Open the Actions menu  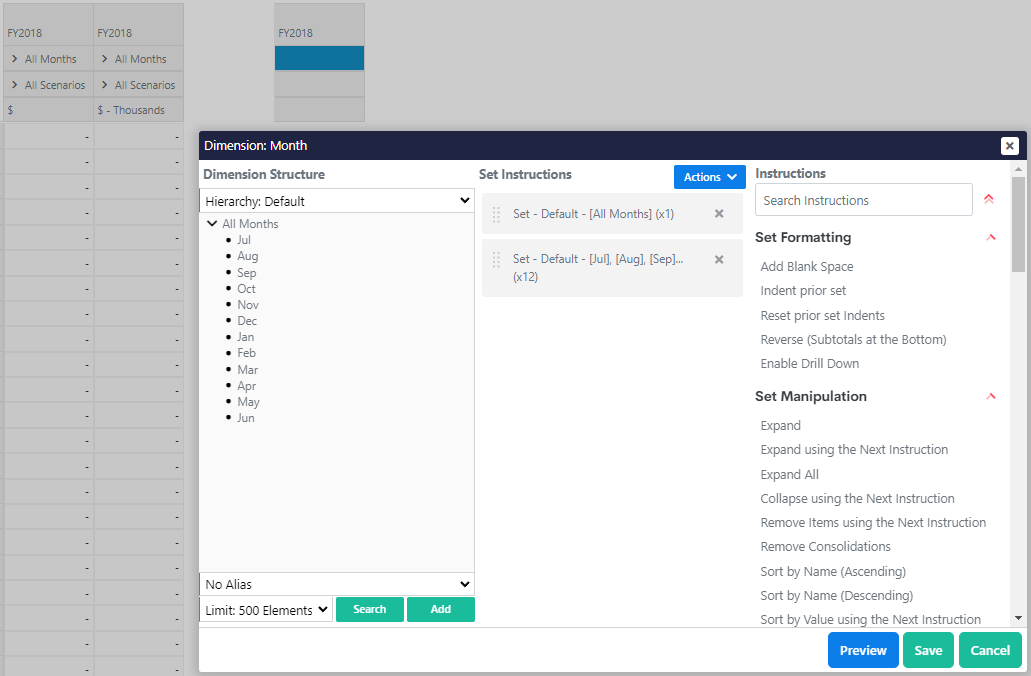[710, 177]
